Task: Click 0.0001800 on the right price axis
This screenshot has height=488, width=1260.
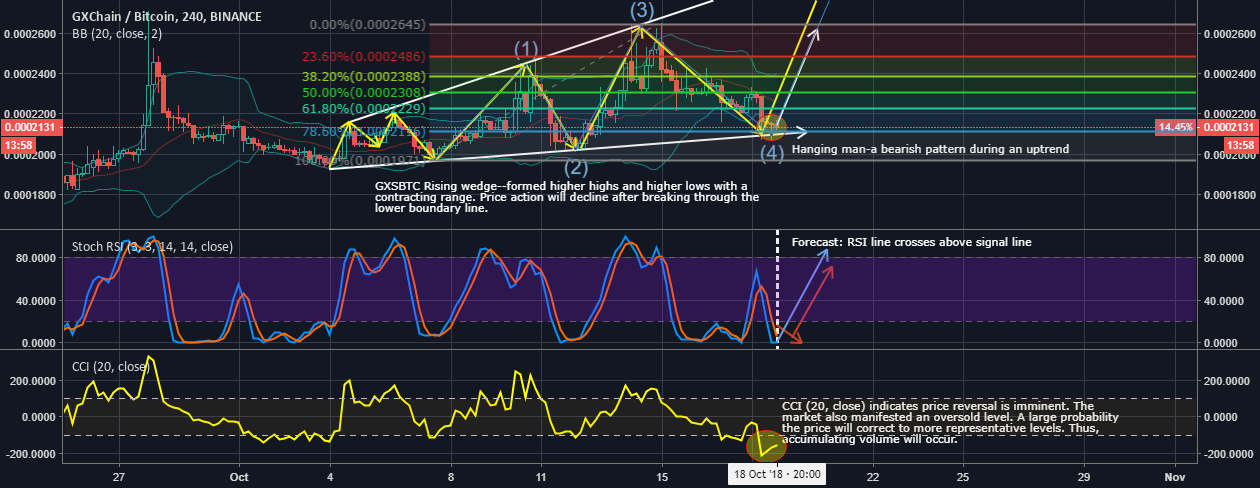Action: pos(1229,195)
